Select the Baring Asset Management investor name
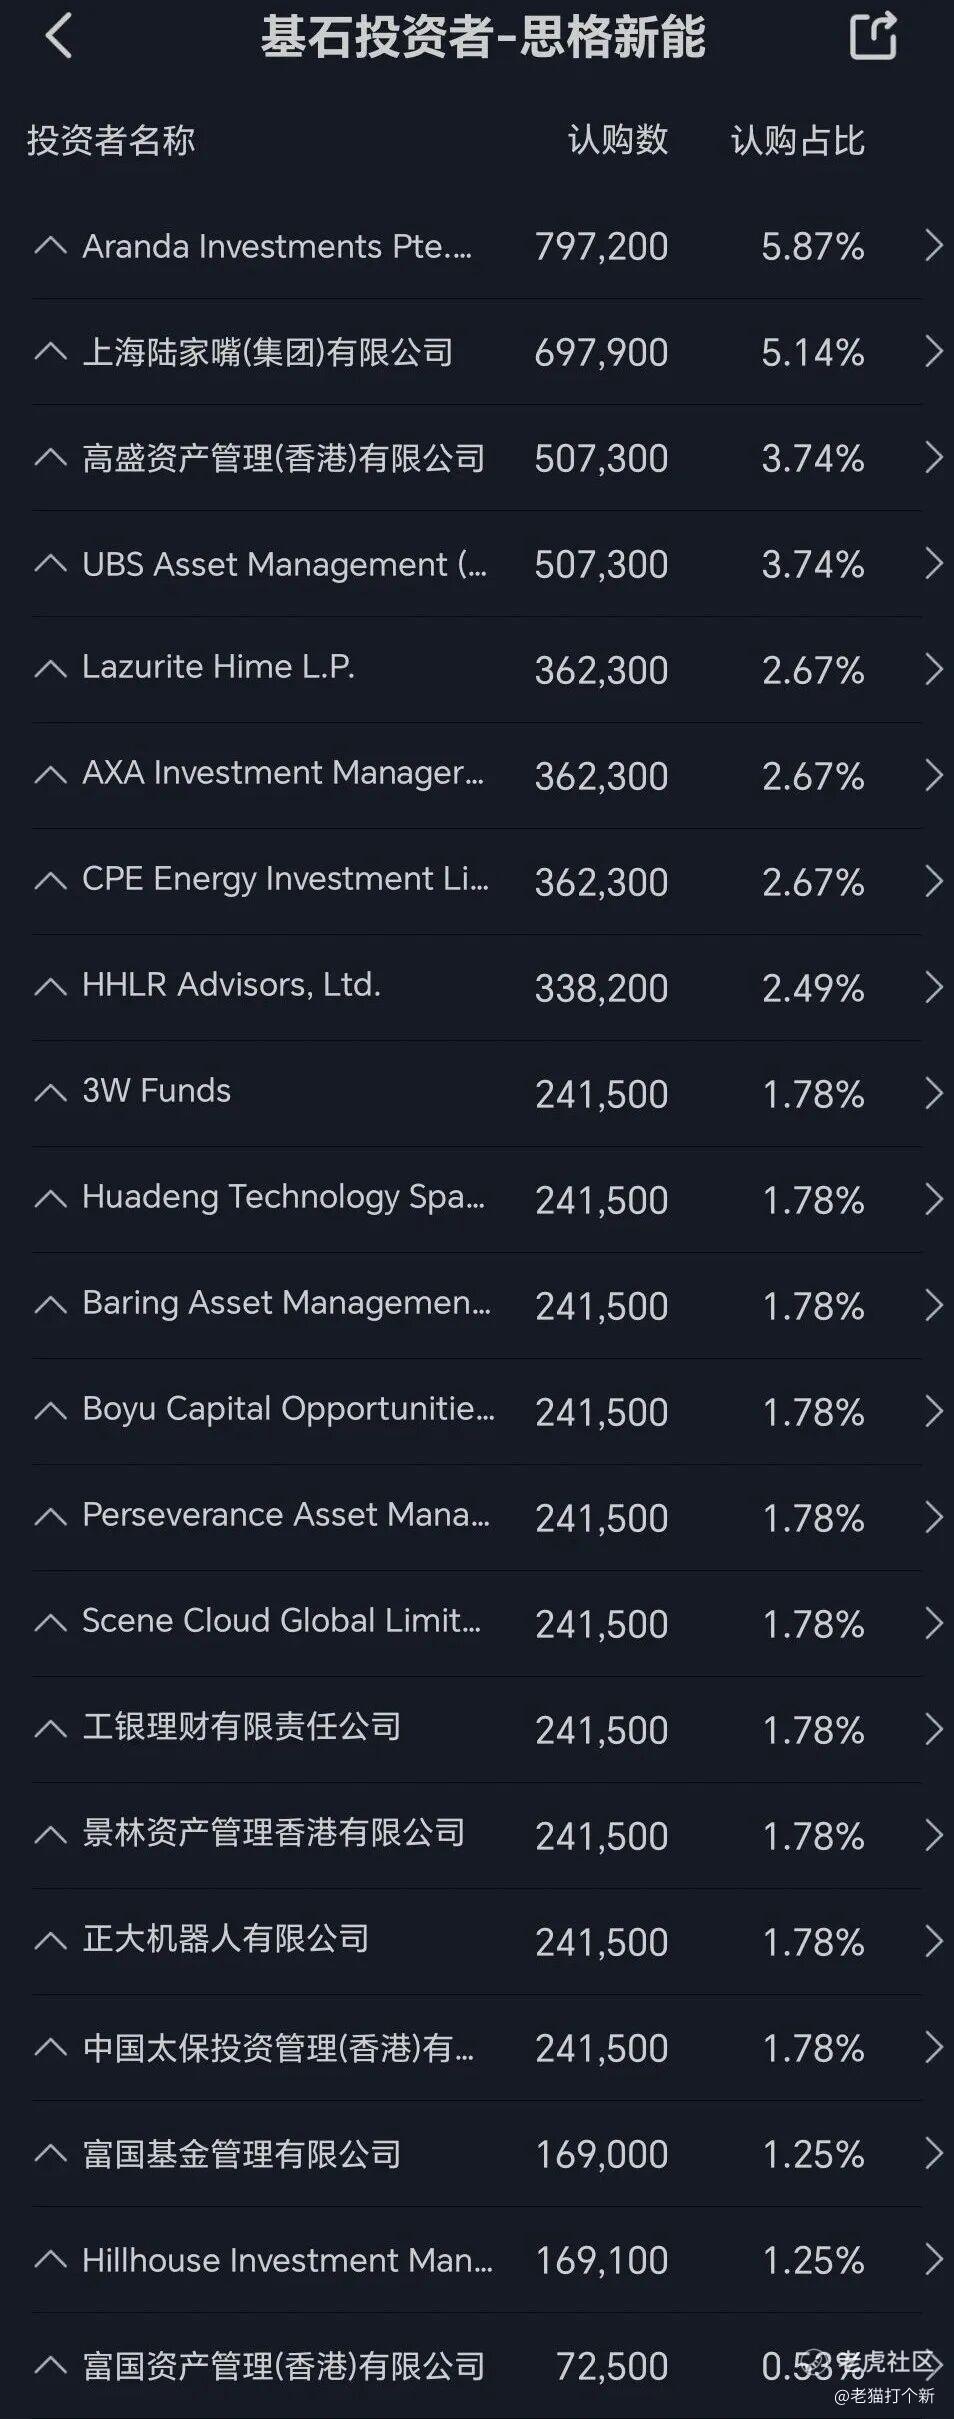This screenshot has height=2419, width=954. click(286, 1303)
